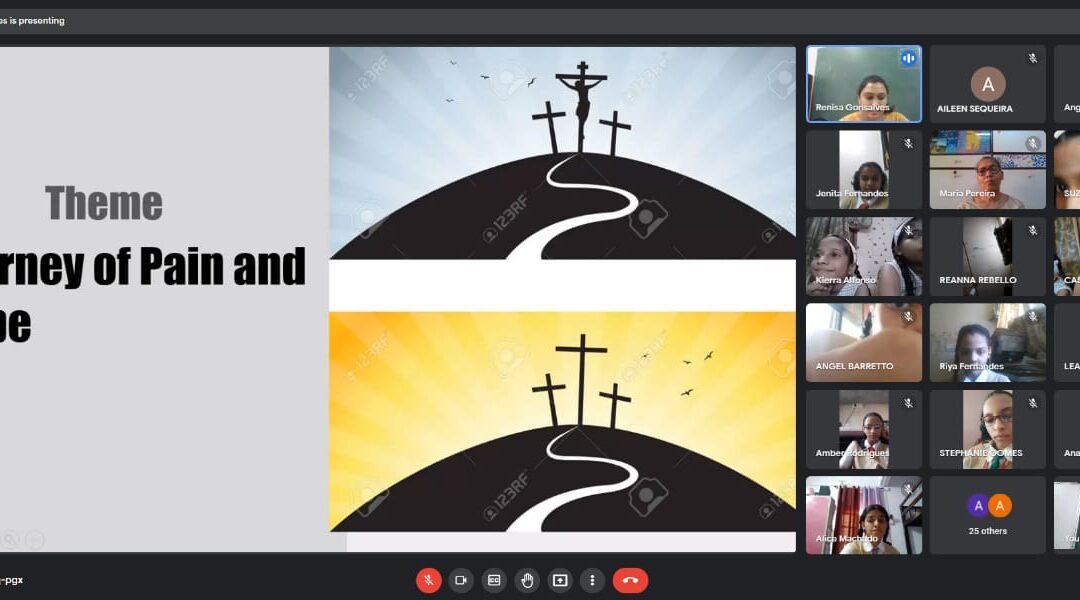Screen dimensions: 1080x600
Task: Click muted mic icon on Angel Barretto tile
Action: [x=908, y=317]
